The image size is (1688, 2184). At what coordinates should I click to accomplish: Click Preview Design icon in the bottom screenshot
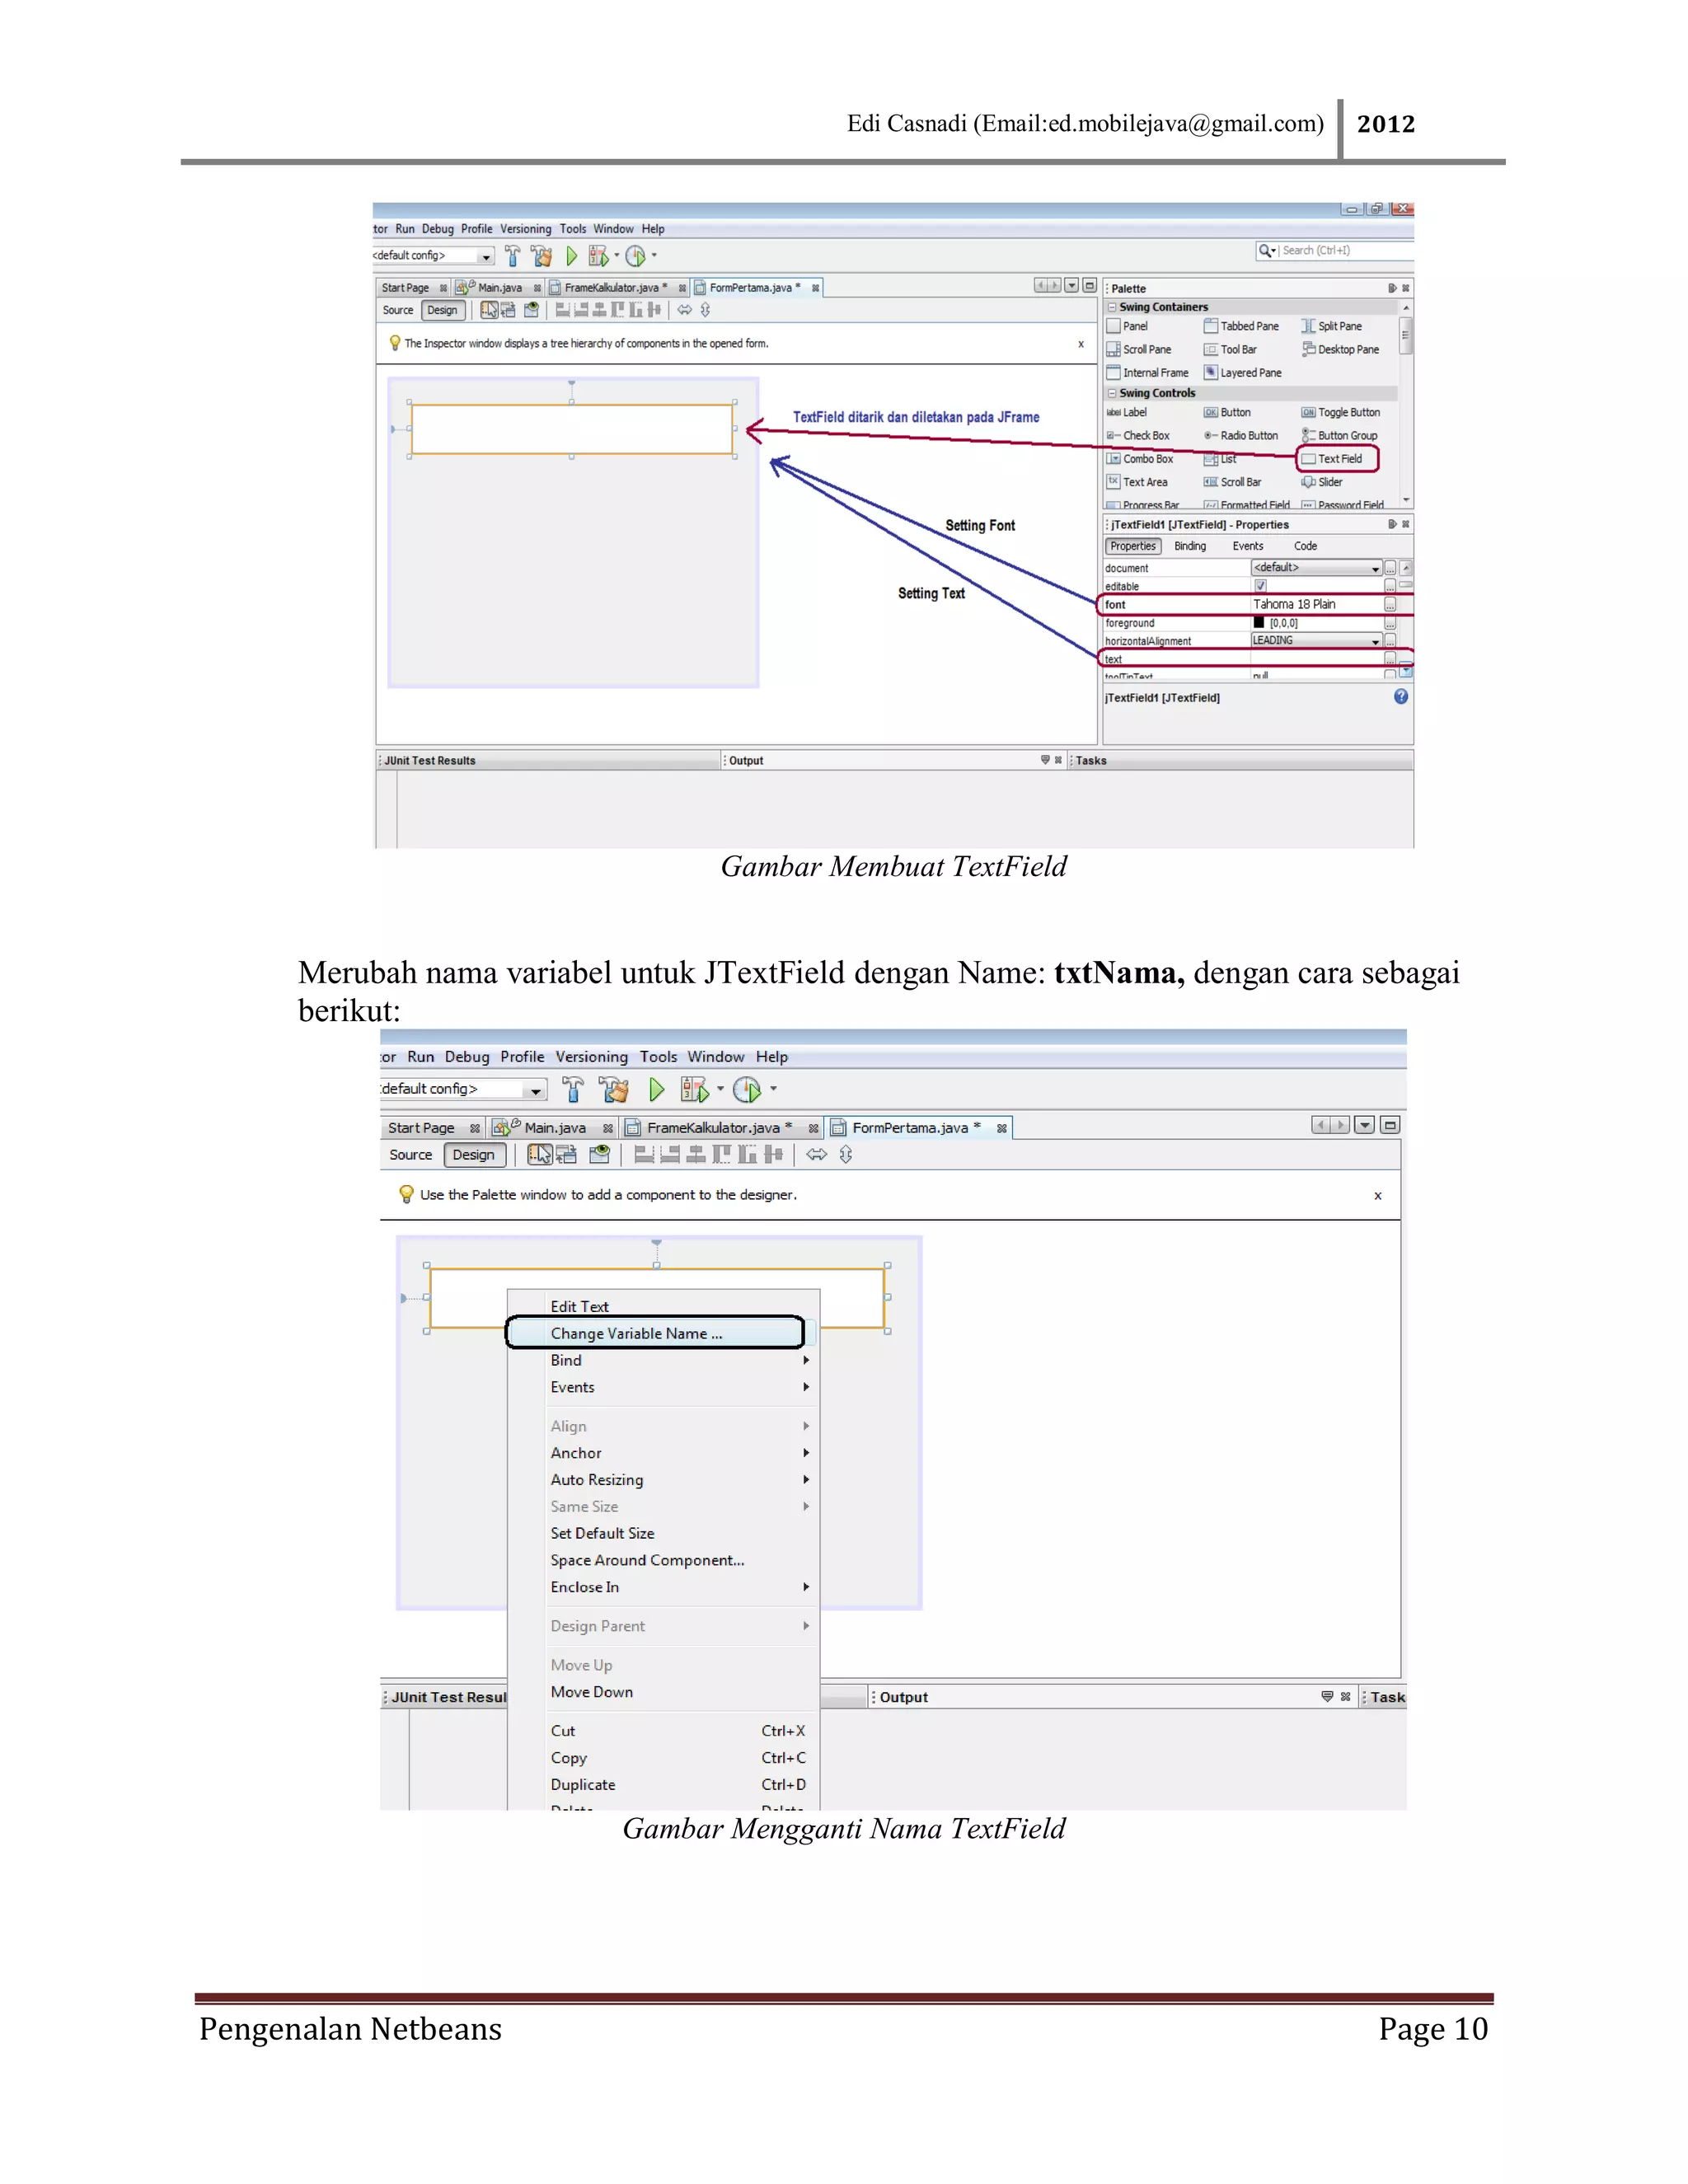click(x=600, y=1154)
